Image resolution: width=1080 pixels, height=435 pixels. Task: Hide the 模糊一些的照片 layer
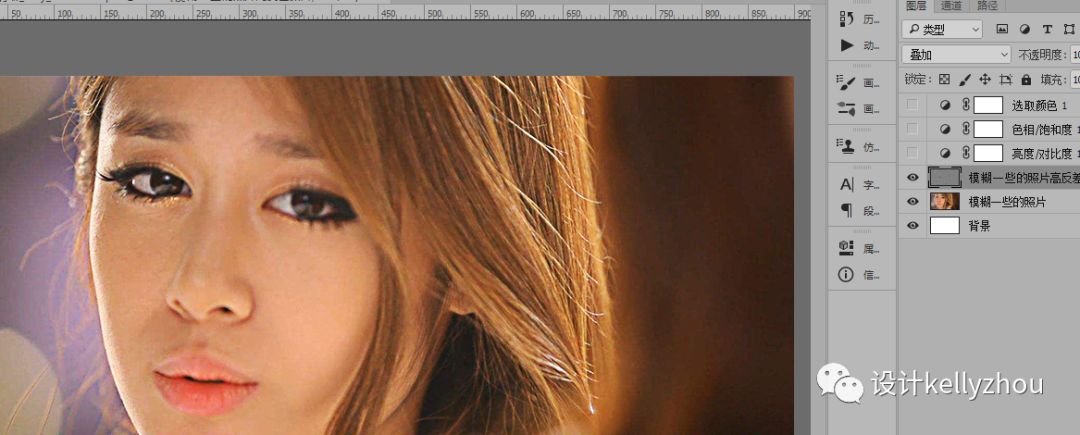[x=913, y=202]
